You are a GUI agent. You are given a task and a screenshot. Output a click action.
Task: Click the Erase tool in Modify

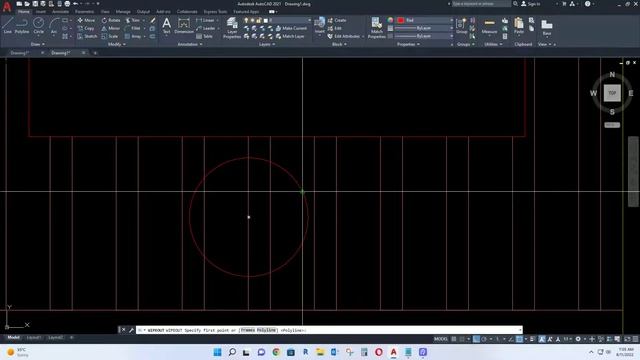pos(153,20)
